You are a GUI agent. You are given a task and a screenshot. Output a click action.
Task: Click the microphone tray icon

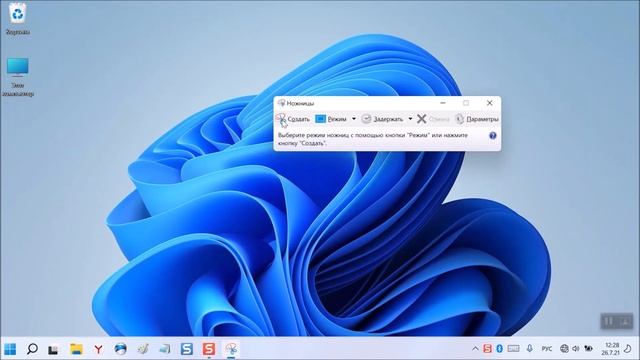coord(529,349)
